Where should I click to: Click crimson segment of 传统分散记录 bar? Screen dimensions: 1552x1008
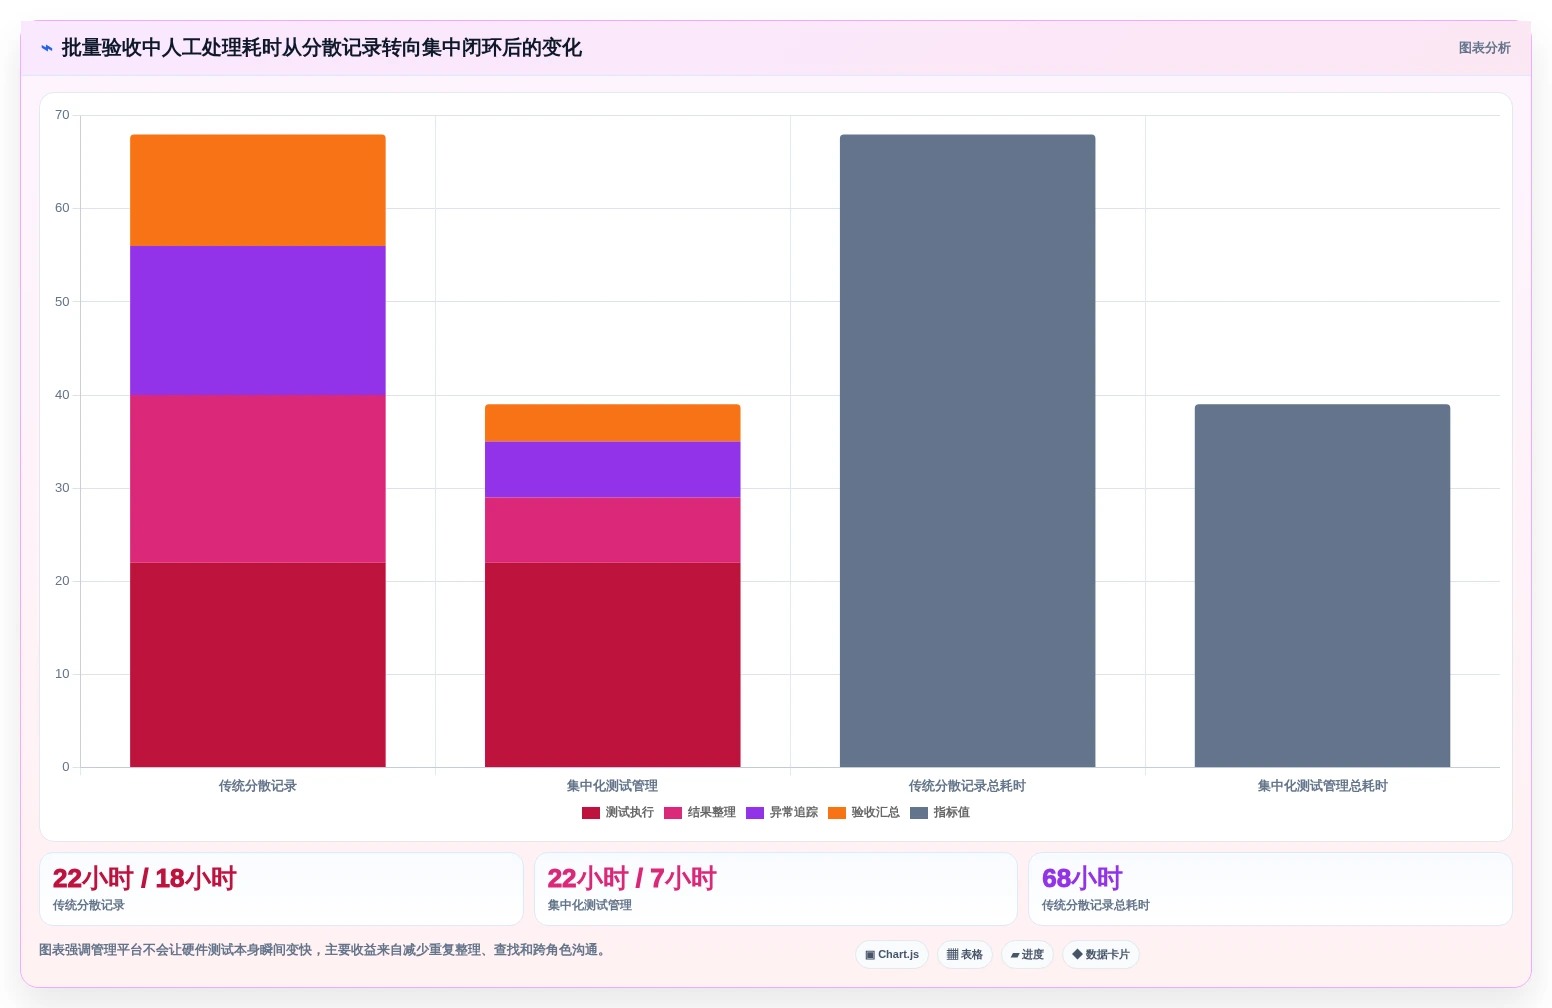click(x=258, y=665)
